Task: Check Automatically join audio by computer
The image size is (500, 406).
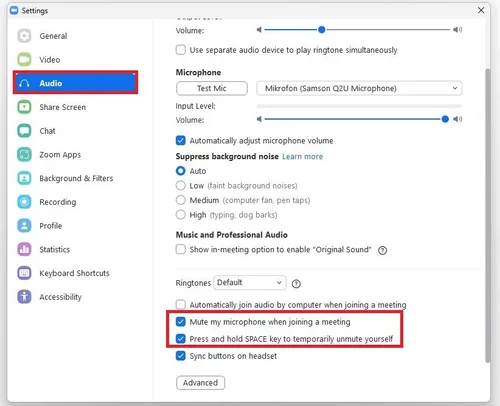Action: [x=181, y=304]
